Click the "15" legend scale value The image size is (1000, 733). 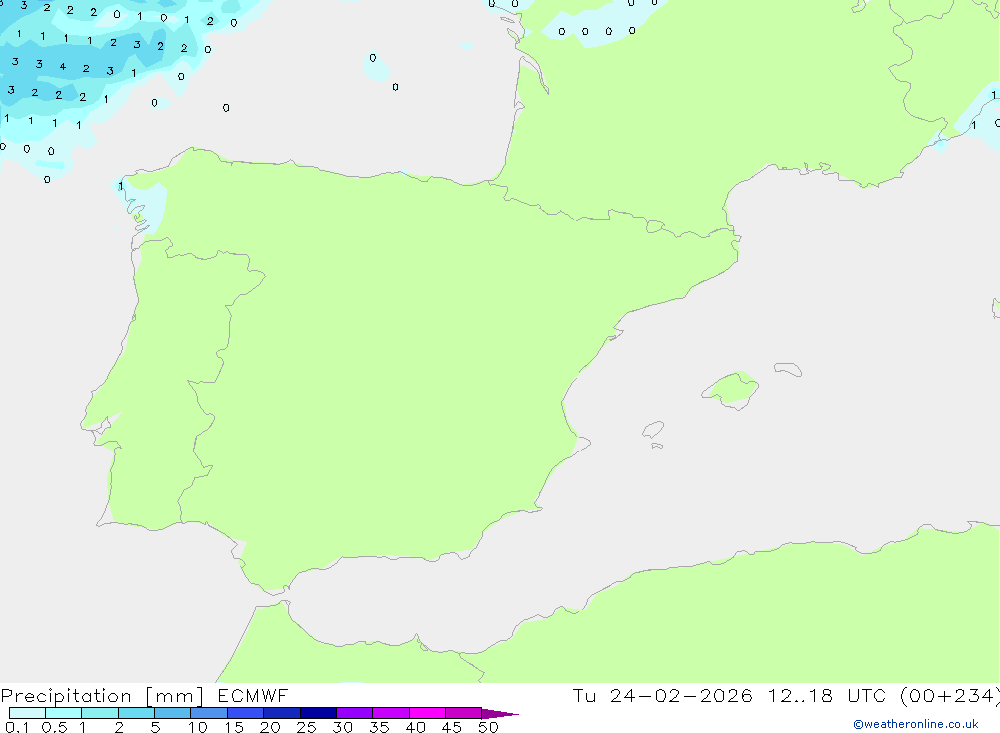(x=234, y=727)
